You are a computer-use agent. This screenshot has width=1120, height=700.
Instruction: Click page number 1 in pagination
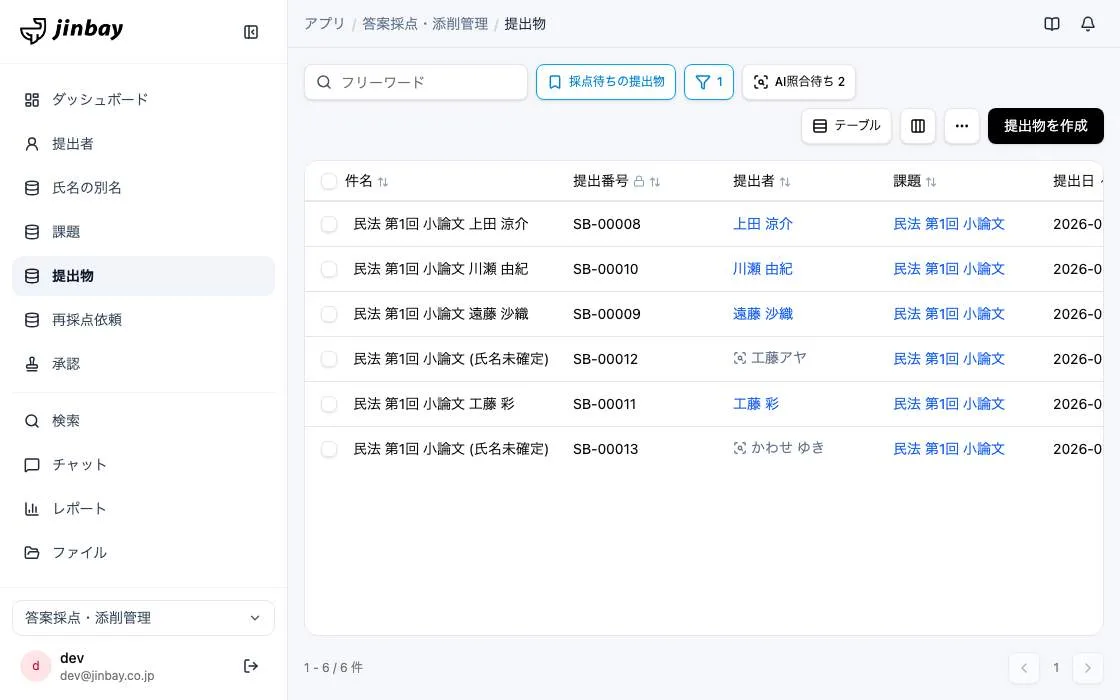(x=1056, y=668)
